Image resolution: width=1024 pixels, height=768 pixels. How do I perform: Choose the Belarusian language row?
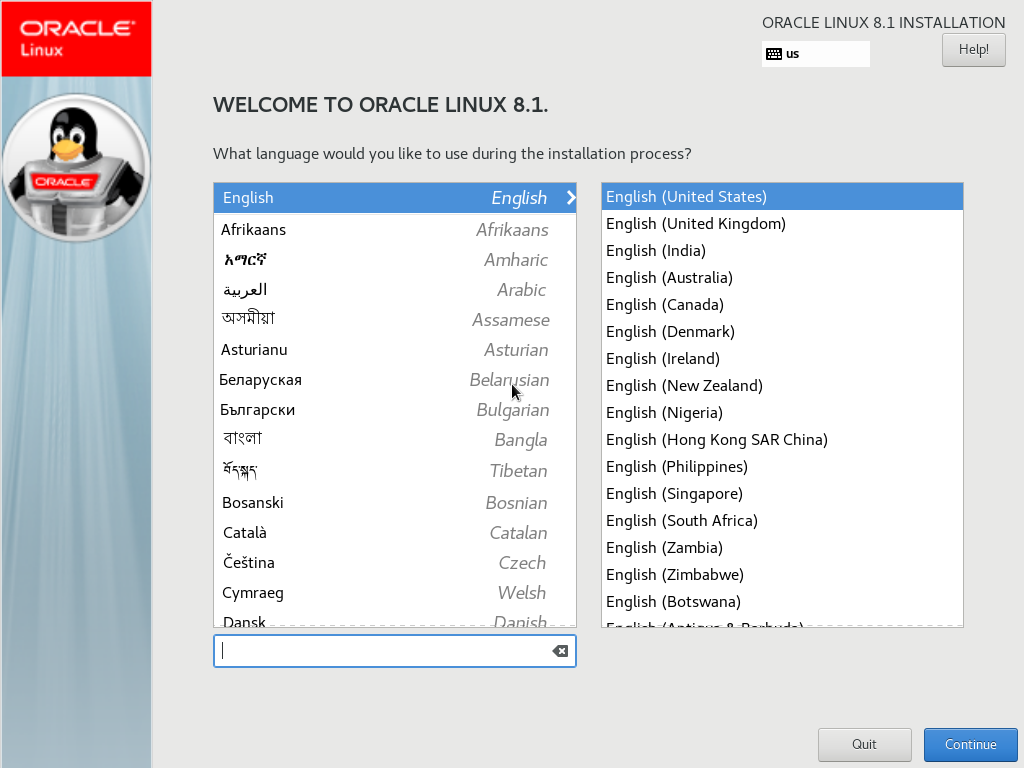click(394, 380)
